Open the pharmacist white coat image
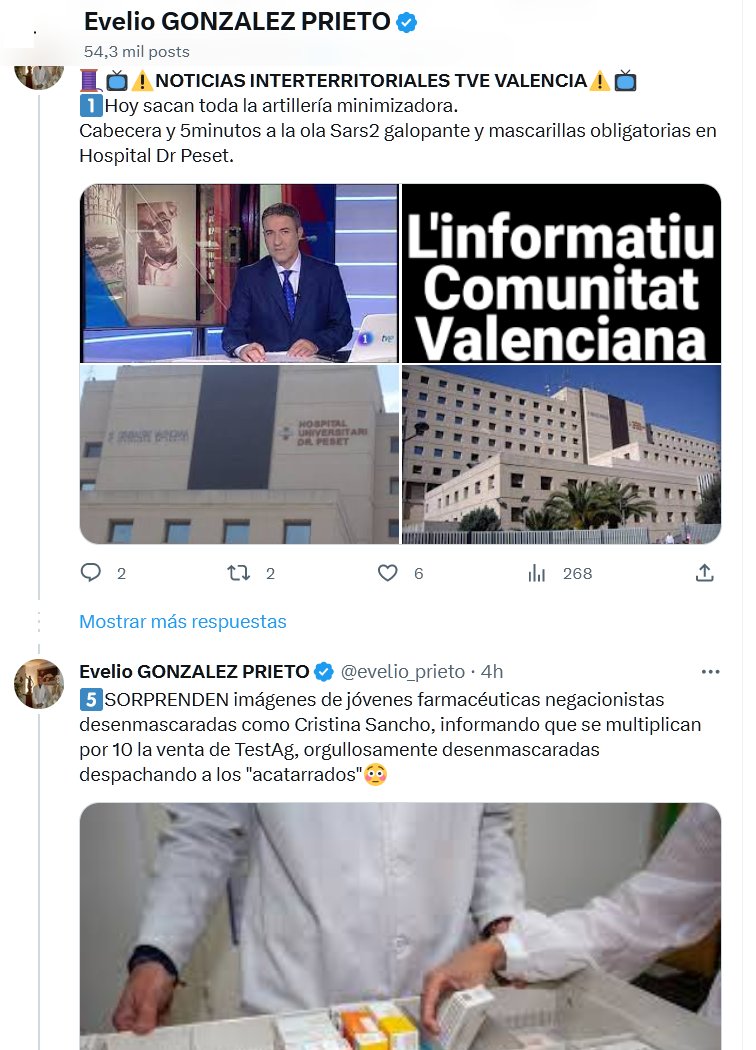 [x=400, y=926]
